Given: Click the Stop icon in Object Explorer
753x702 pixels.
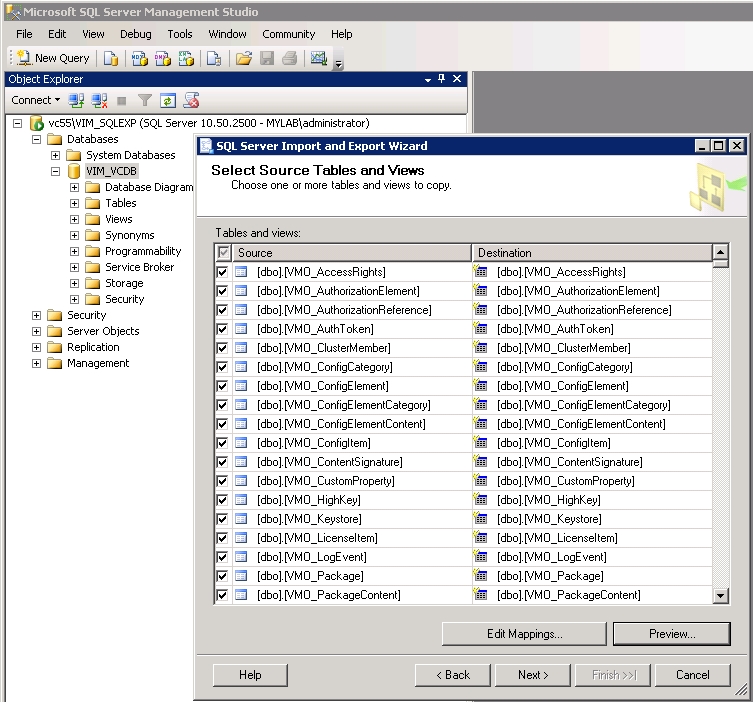Looking at the screenshot, I should click(x=122, y=101).
